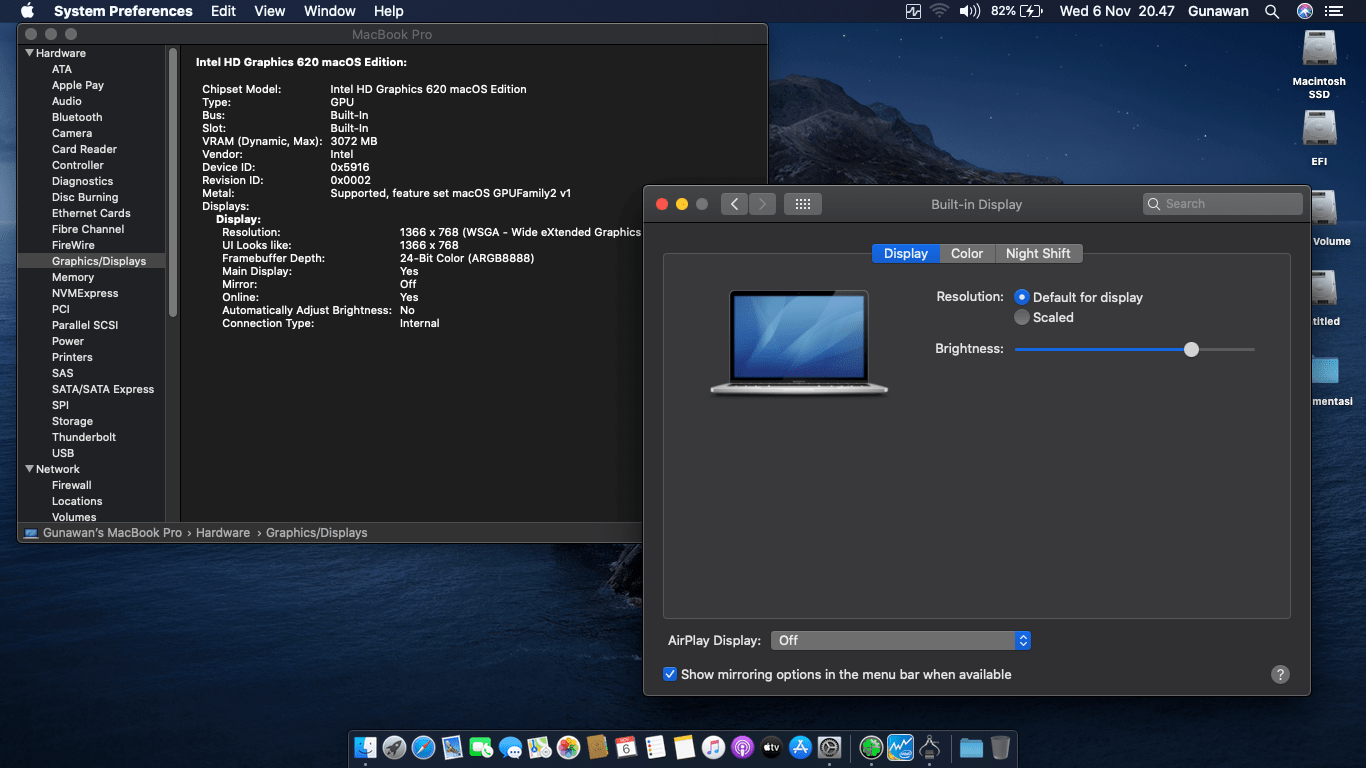Open the System Information sidebar icon Graphics/Displays
The width and height of the screenshot is (1366, 768).
pyautogui.click(x=101, y=260)
